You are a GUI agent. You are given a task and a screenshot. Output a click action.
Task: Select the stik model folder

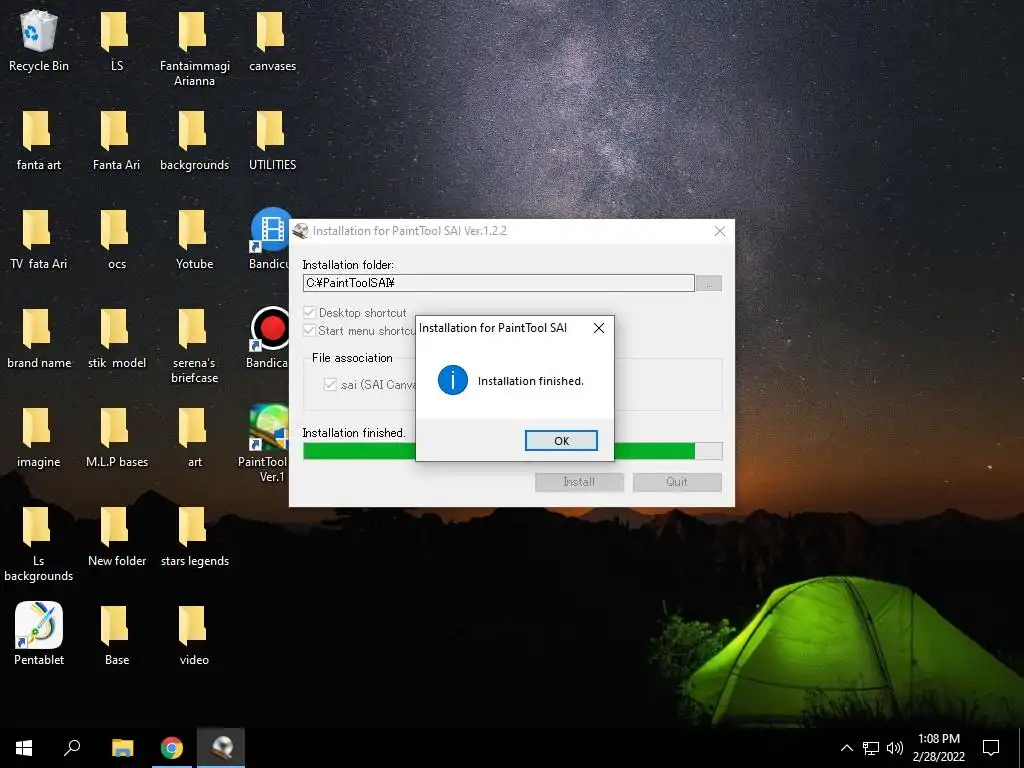[116, 338]
